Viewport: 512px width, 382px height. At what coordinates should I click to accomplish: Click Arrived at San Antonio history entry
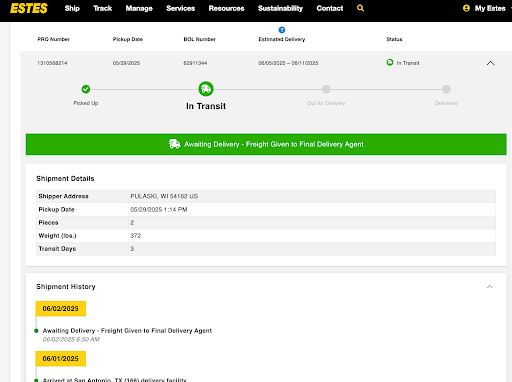click(115, 380)
